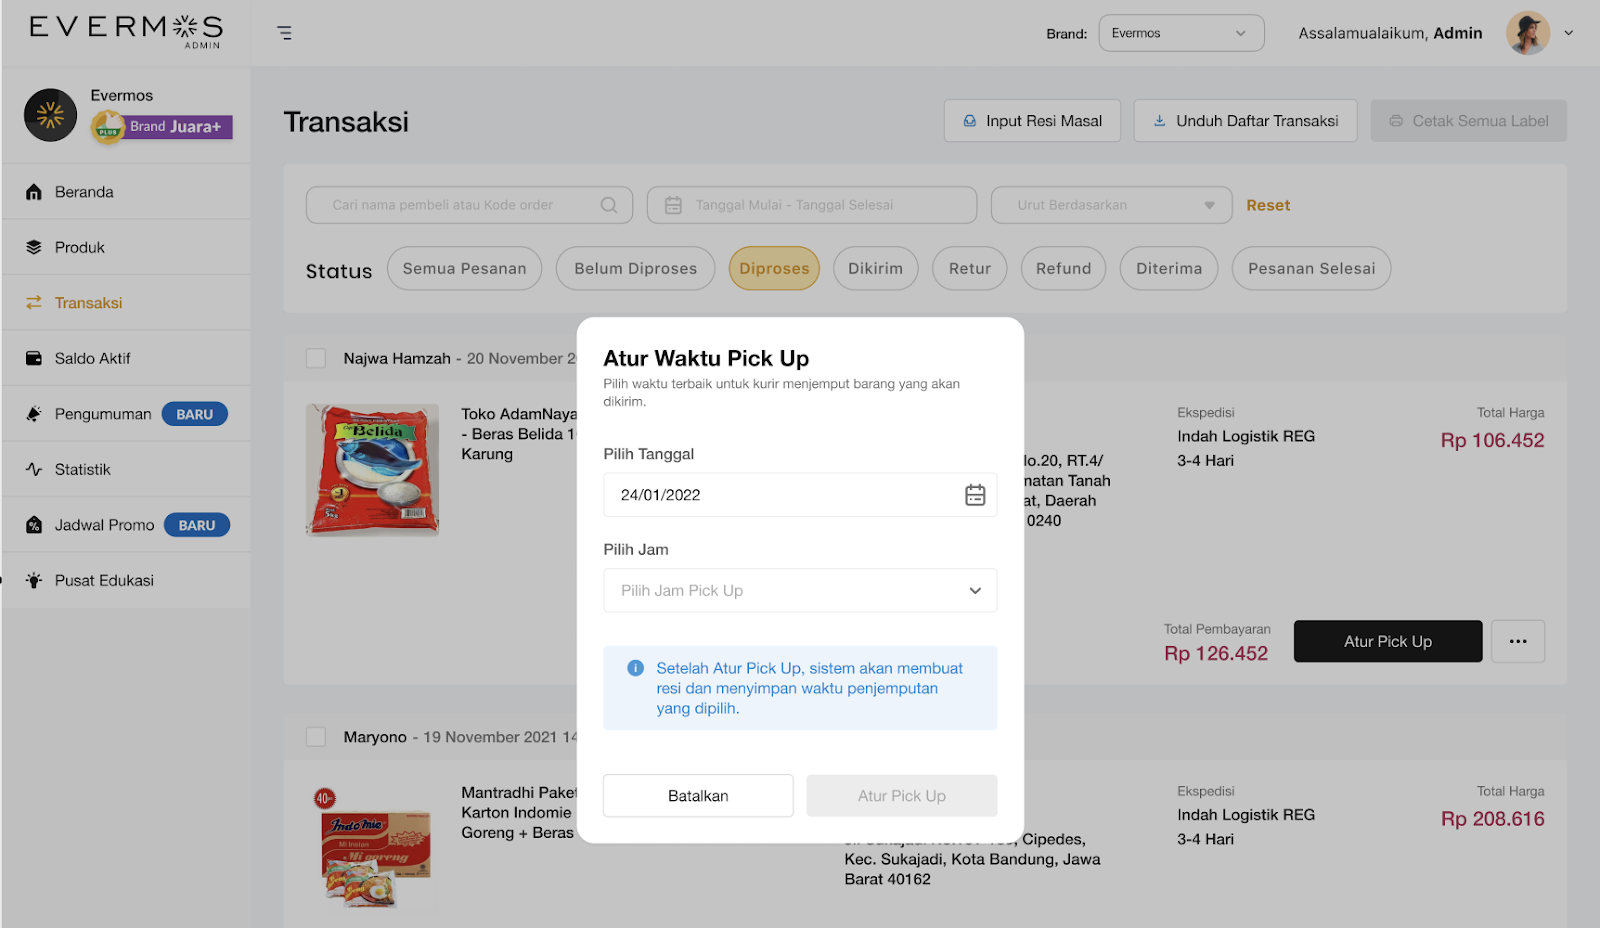Open the Brand Evermos dropdown
The height and width of the screenshot is (928, 1600).
click(x=1181, y=32)
